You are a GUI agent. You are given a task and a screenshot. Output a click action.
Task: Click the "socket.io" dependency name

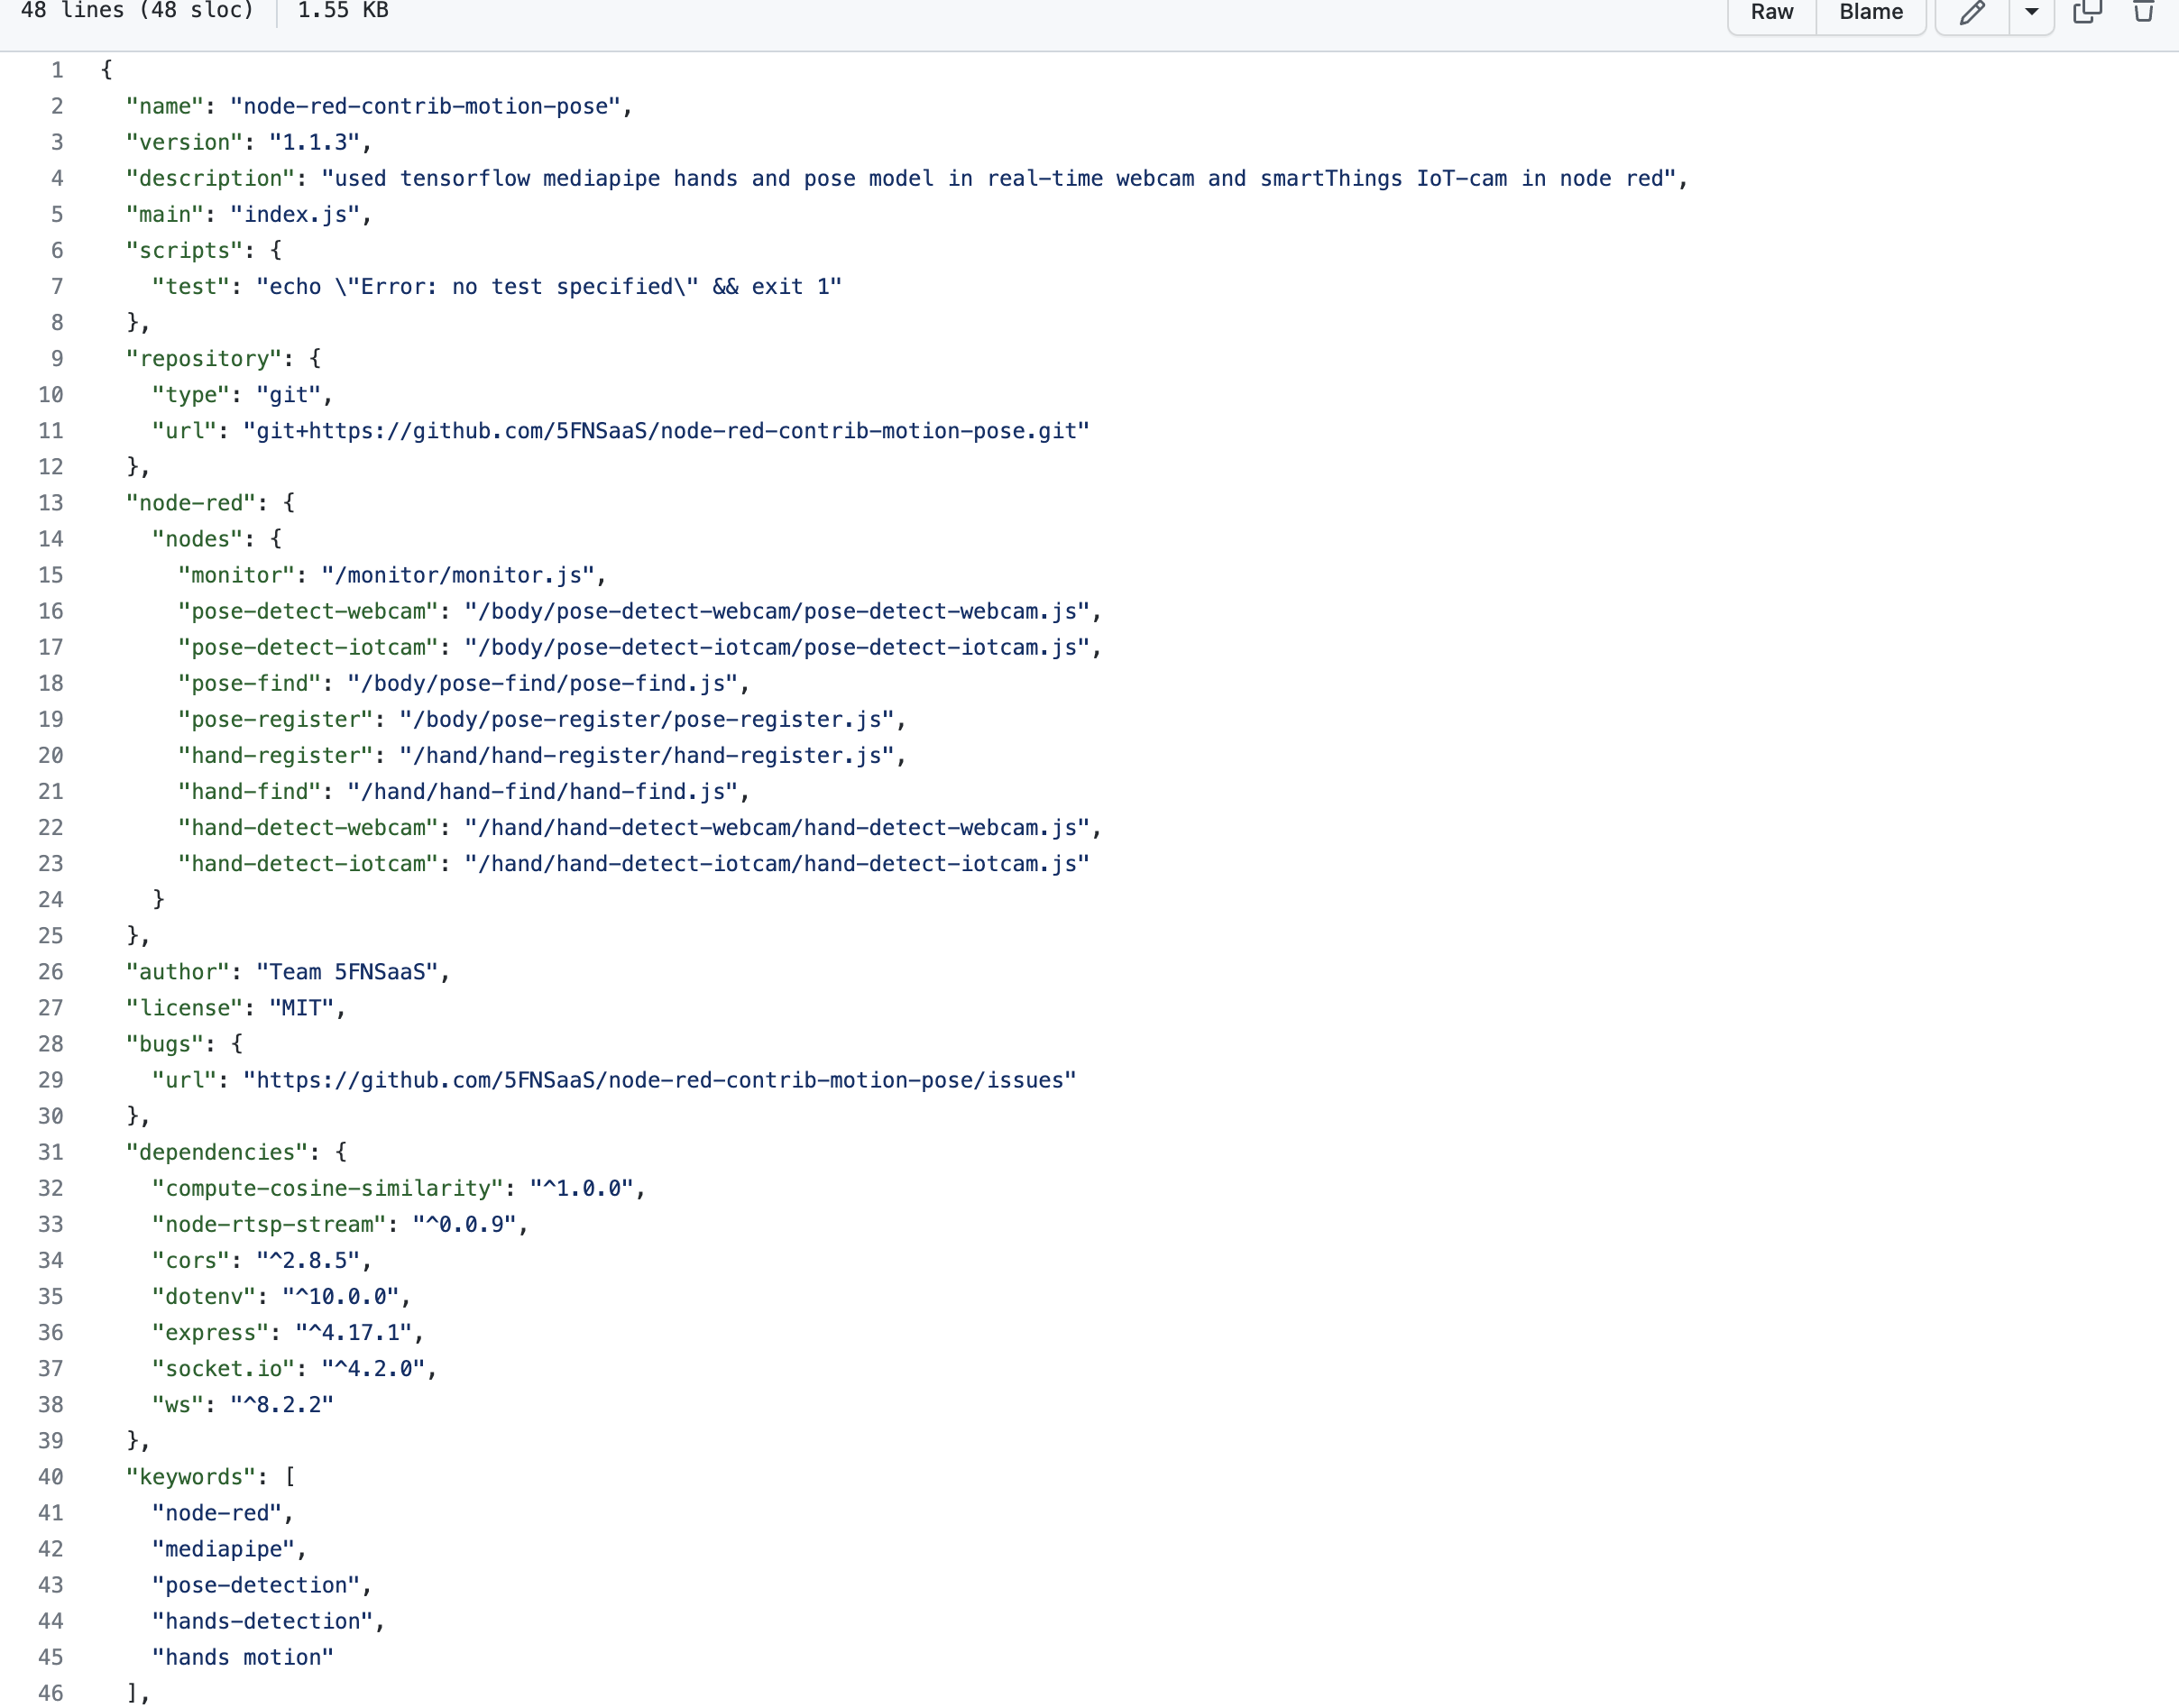coord(223,1368)
